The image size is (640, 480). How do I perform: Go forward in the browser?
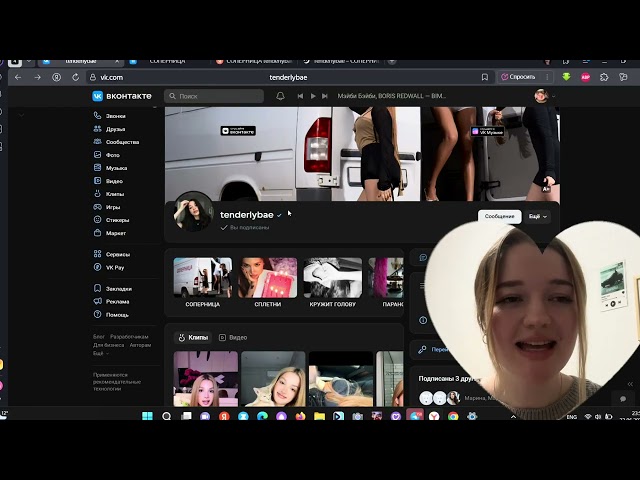[38, 77]
